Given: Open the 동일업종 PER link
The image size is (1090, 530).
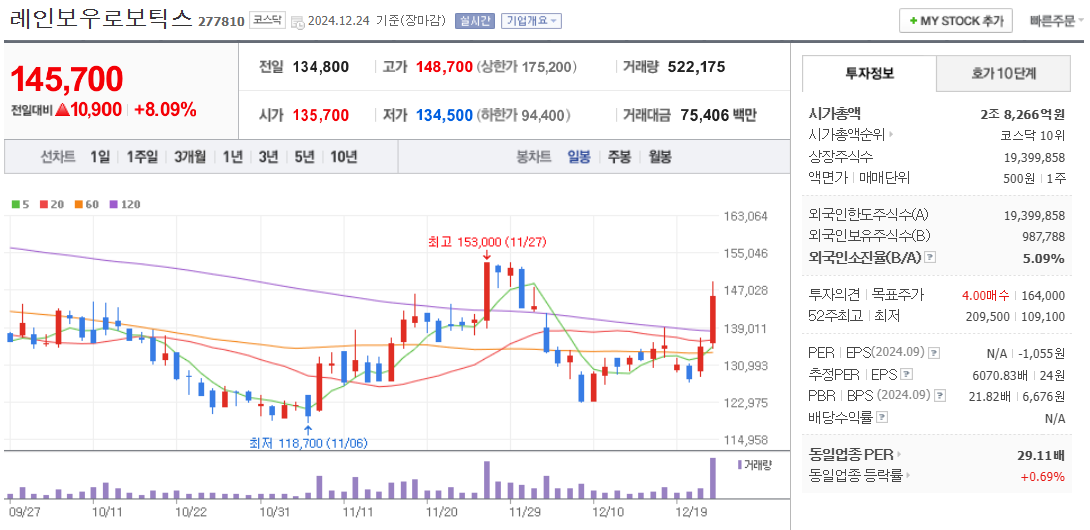Looking at the screenshot, I should [x=856, y=455].
